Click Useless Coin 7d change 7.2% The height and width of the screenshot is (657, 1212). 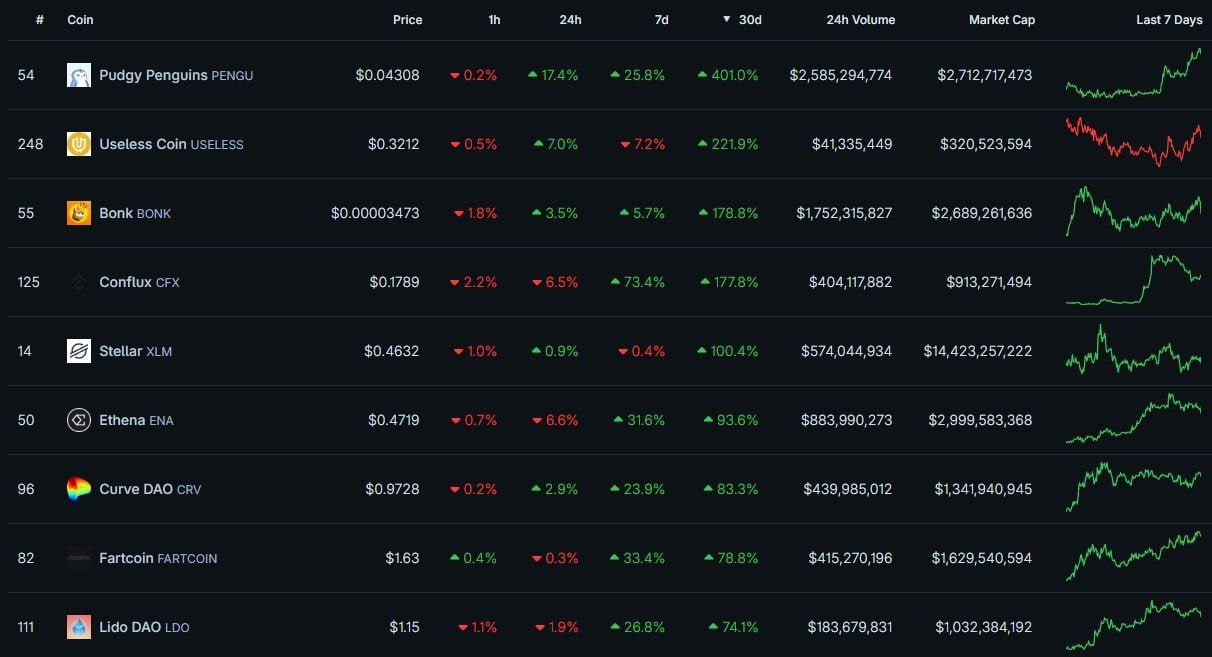[642, 144]
